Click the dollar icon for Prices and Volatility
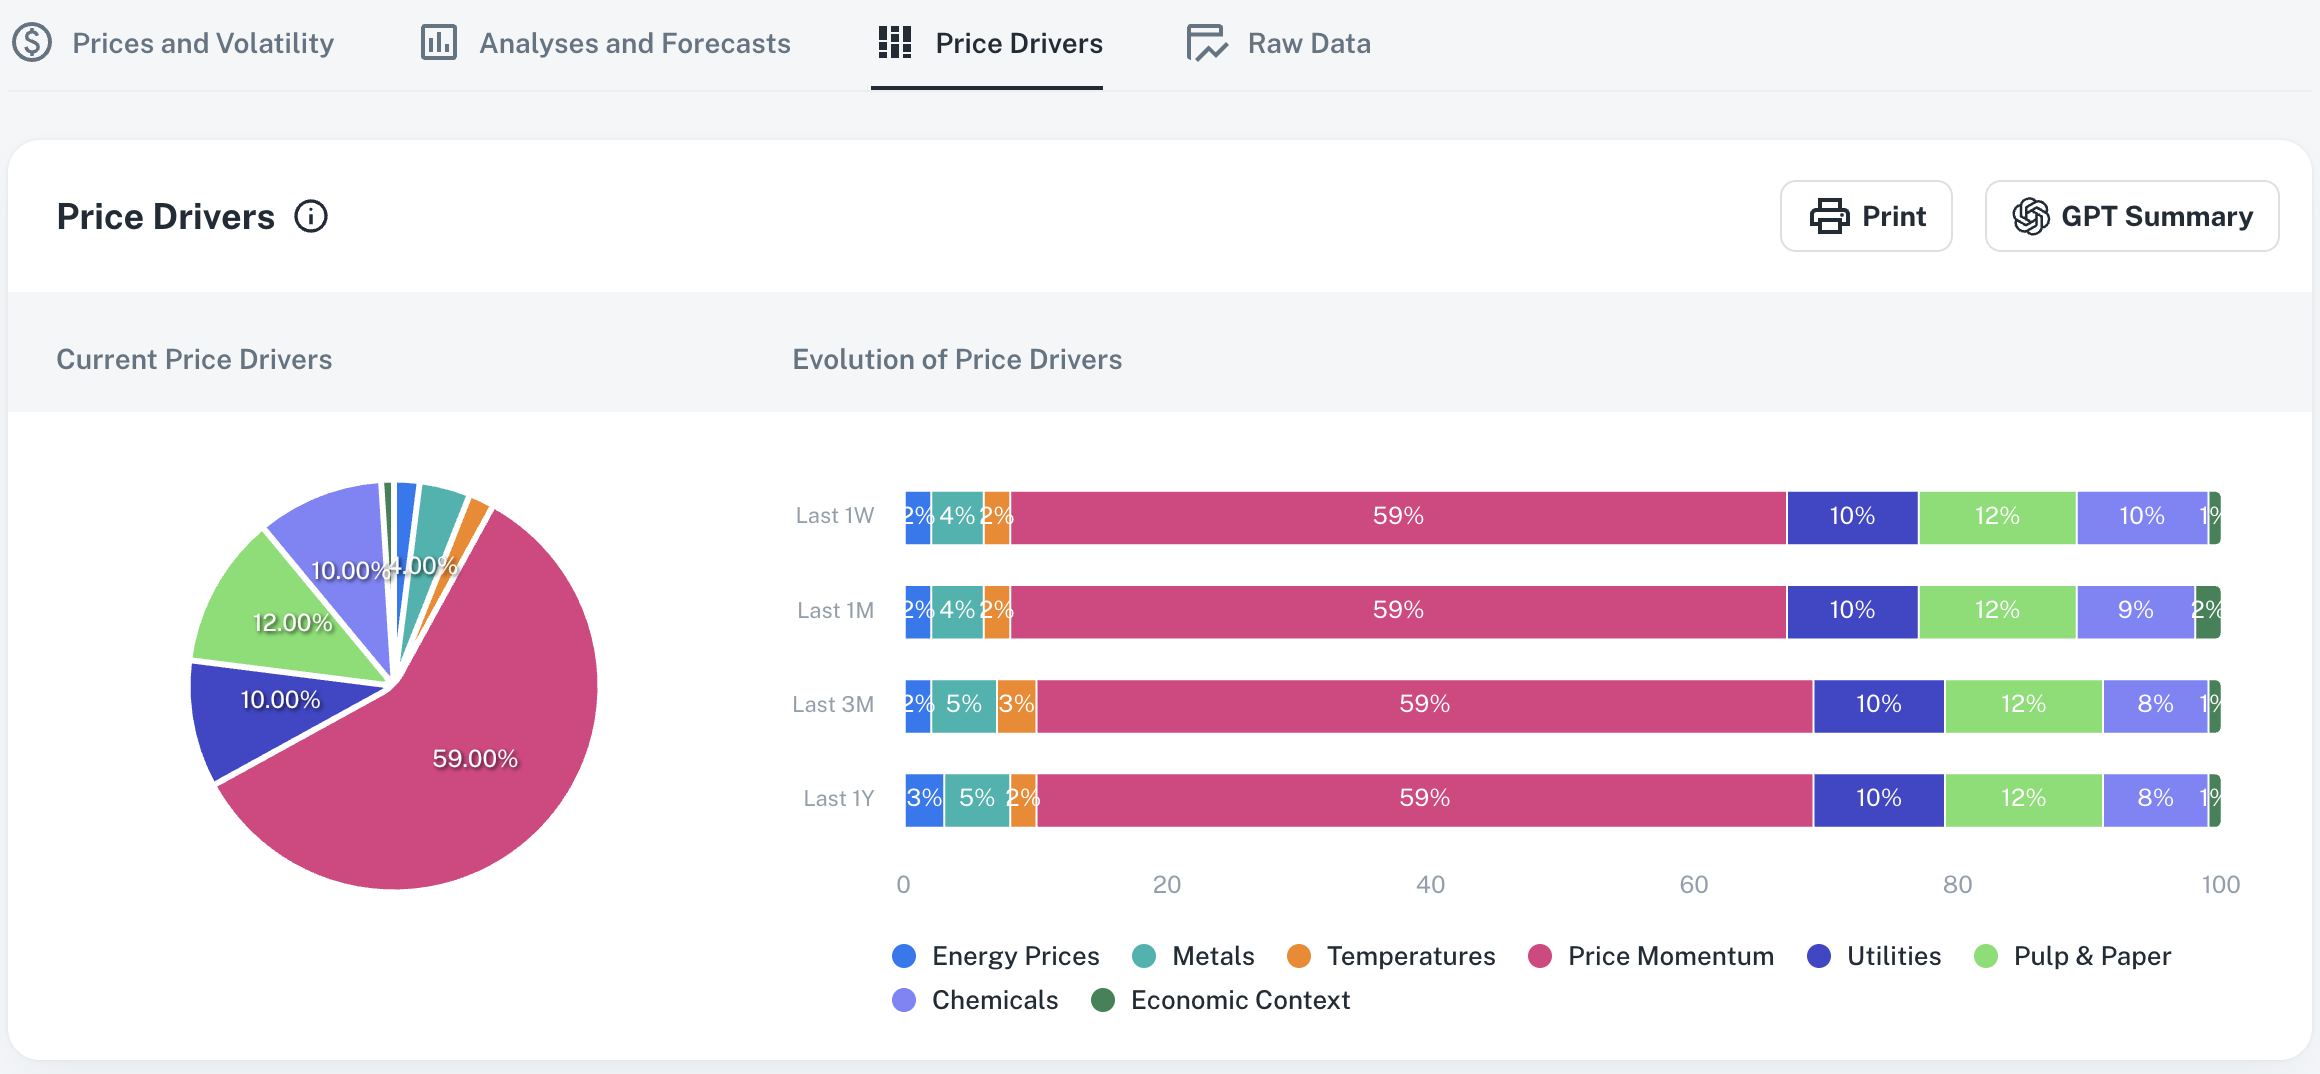 click(32, 43)
